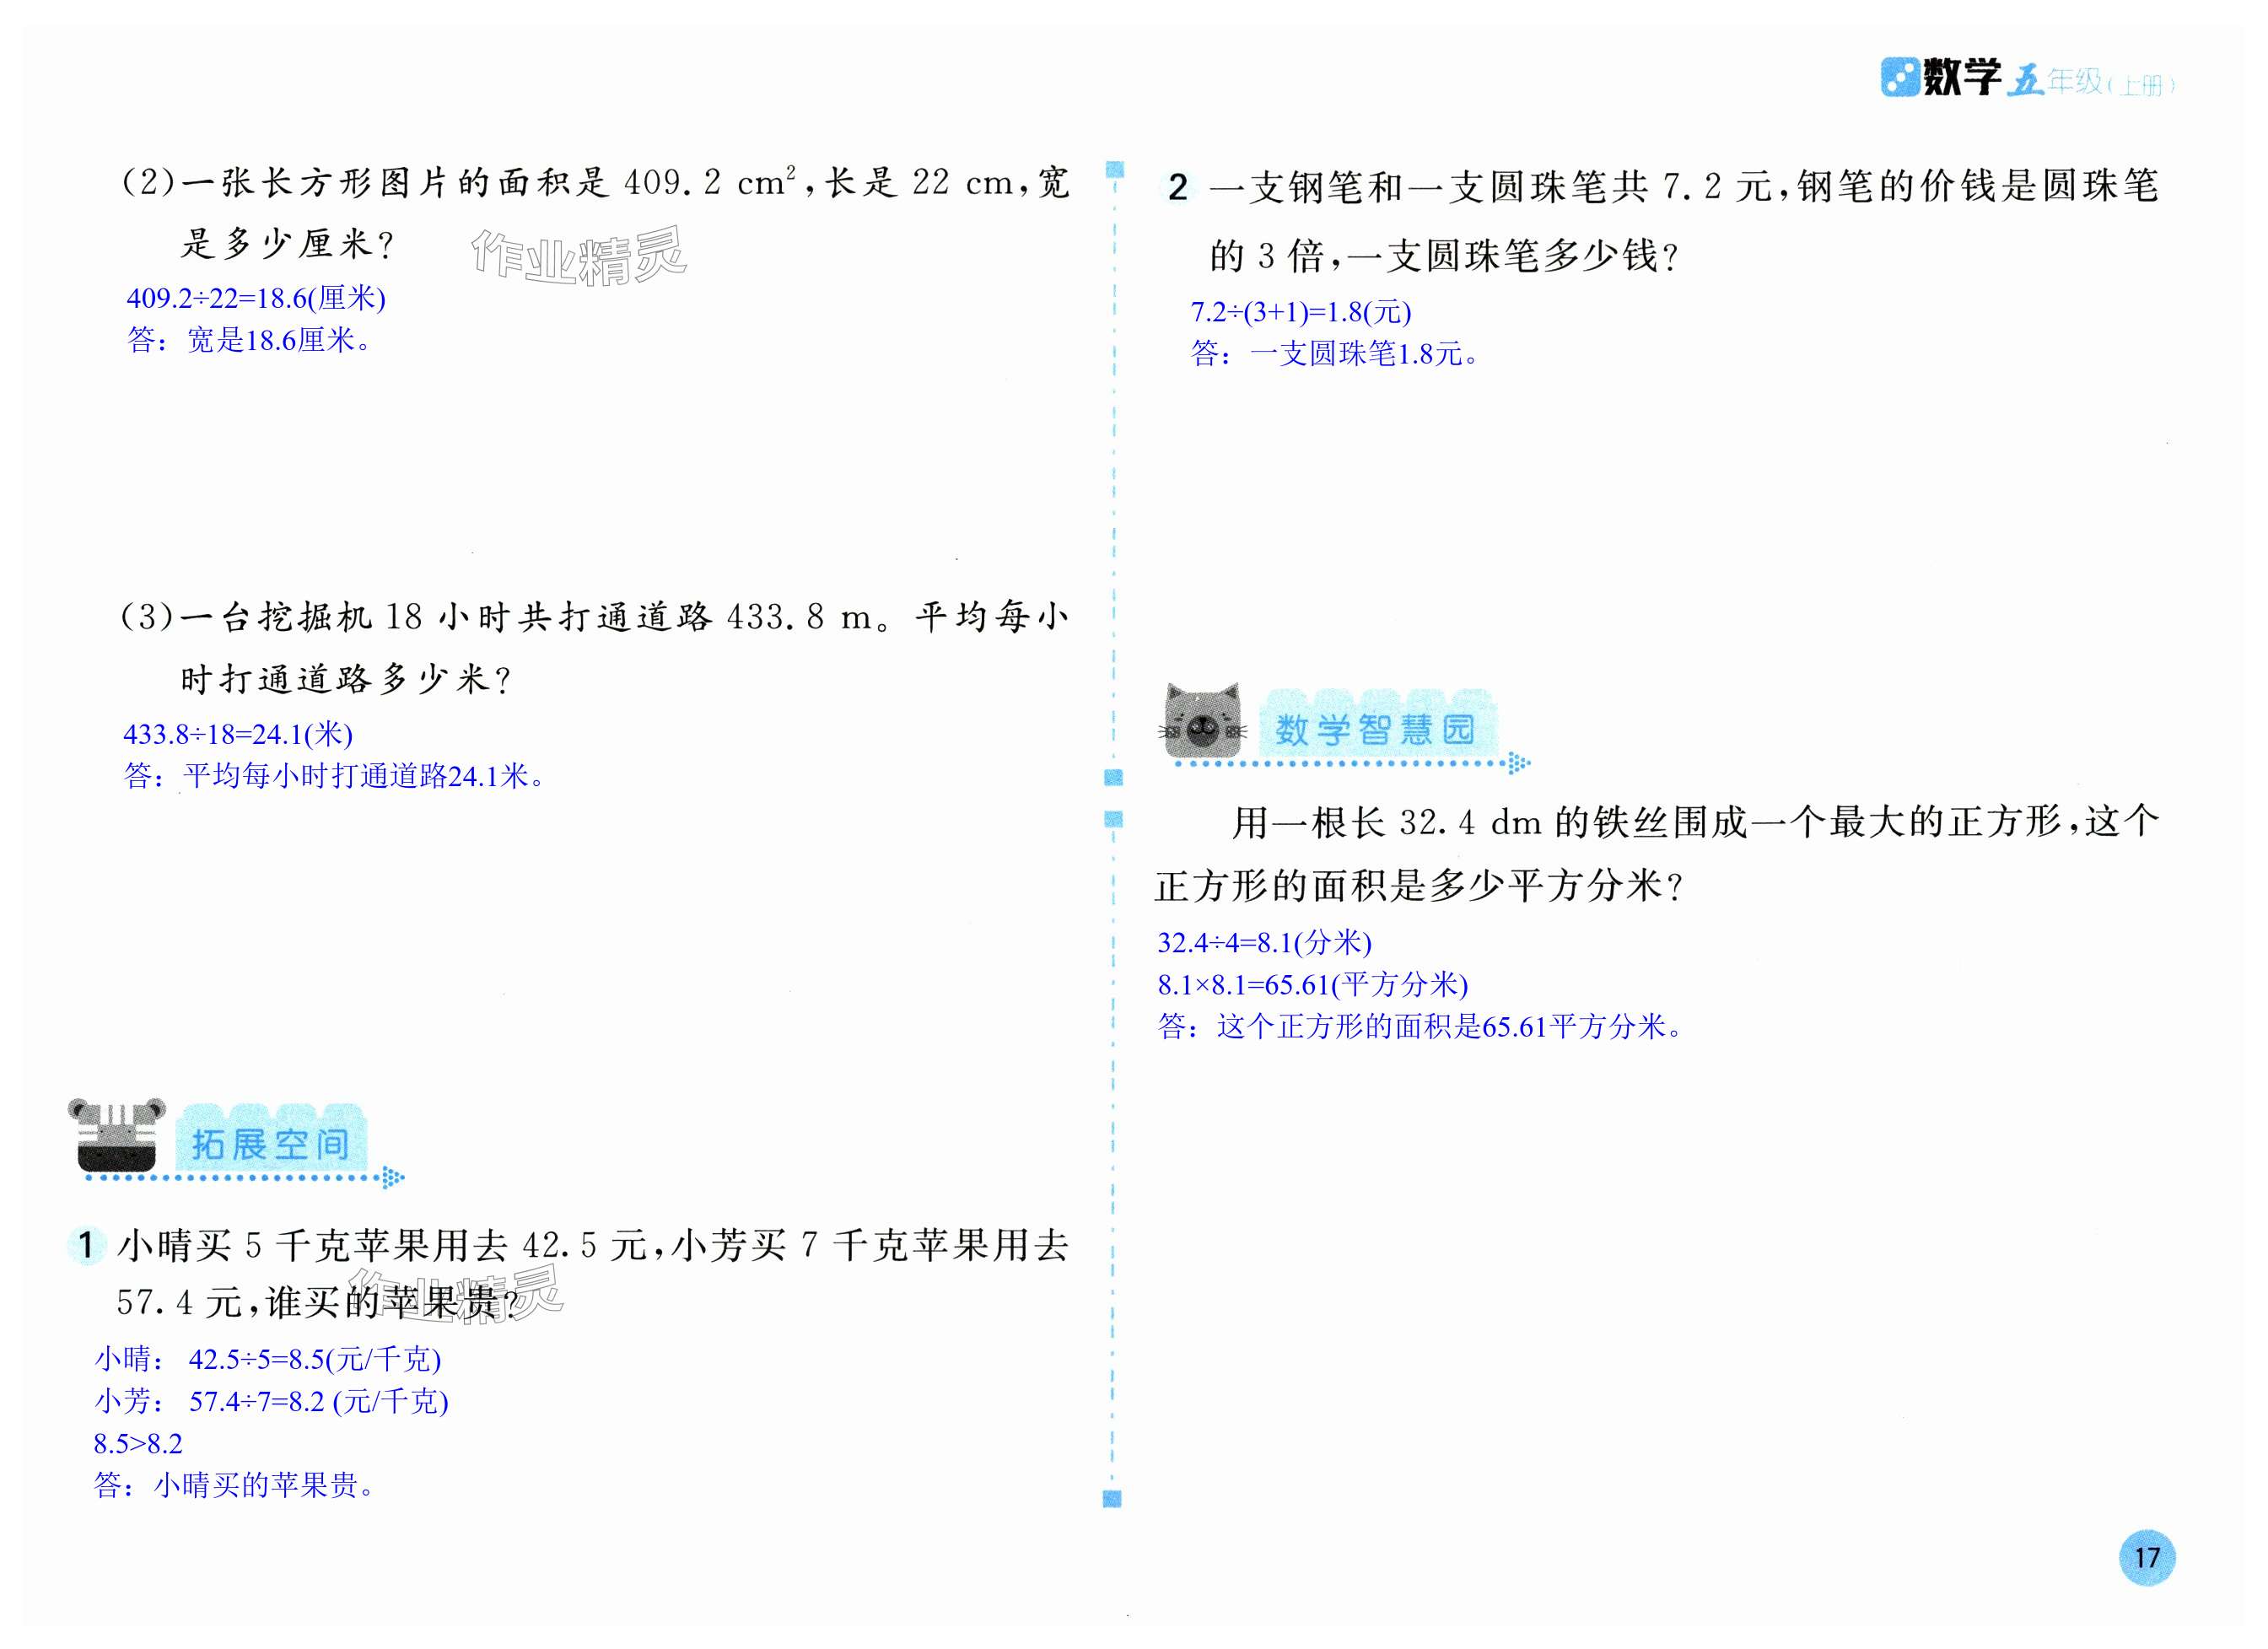
Task: Click the 拓展空间 section heading
Action: pos(270,1143)
